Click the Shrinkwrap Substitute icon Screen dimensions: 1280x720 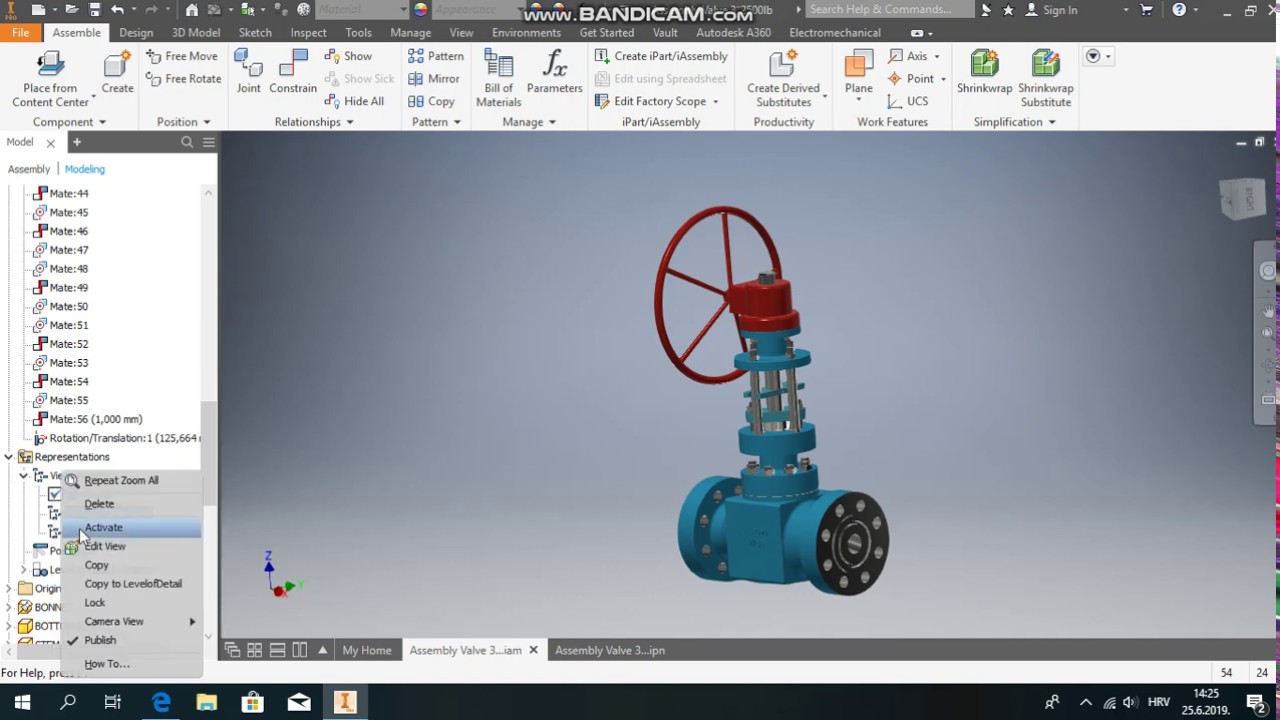(x=1045, y=64)
